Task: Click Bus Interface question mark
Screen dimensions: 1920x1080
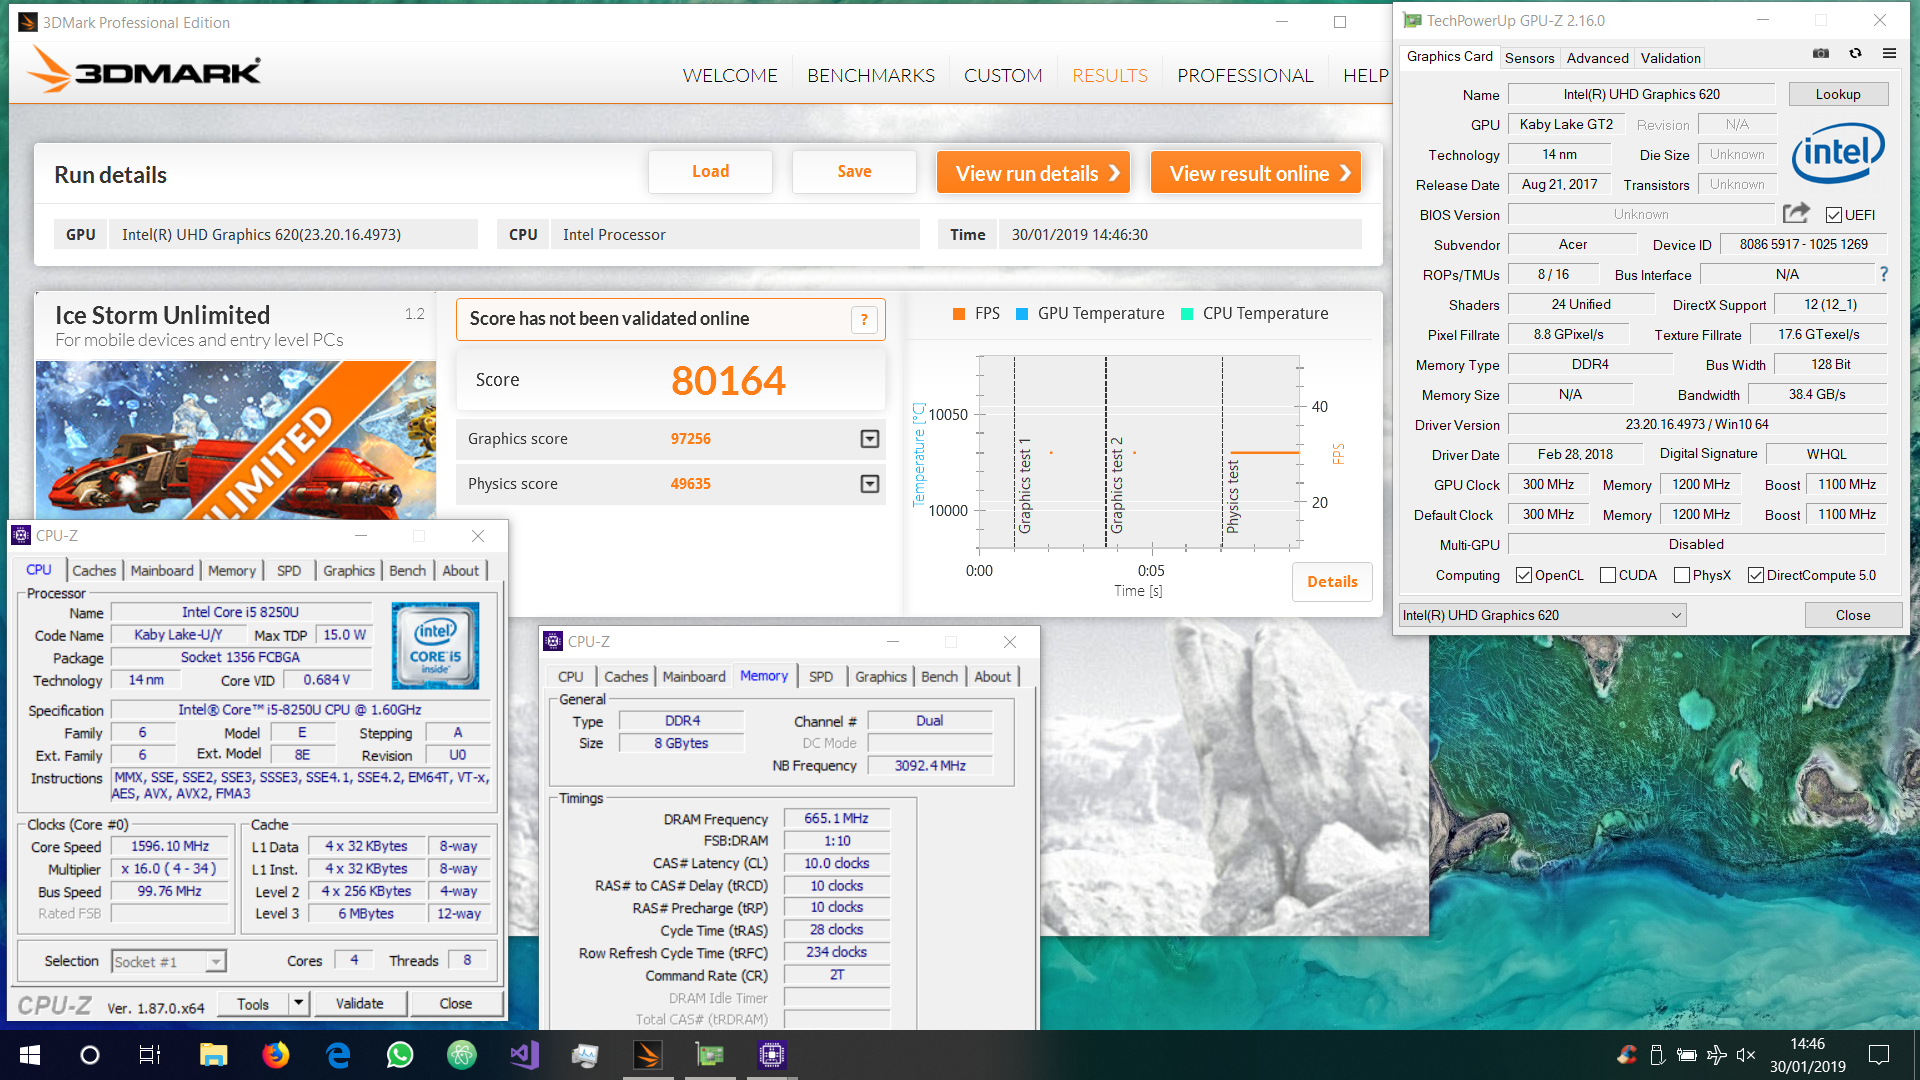Action: coord(1884,274)
